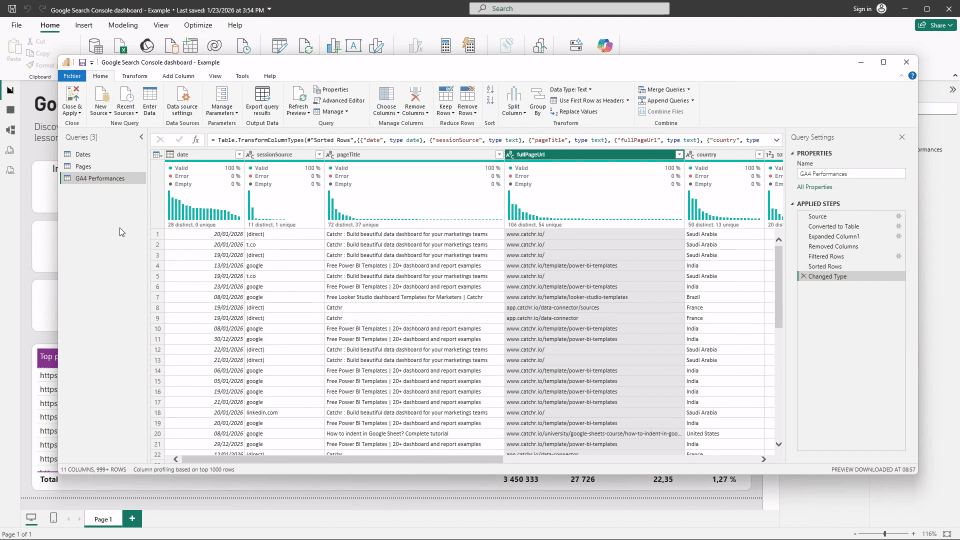Click the Split Column icon
The width and height of the screenshot is (960, 540).
click(x=514, y=94)
